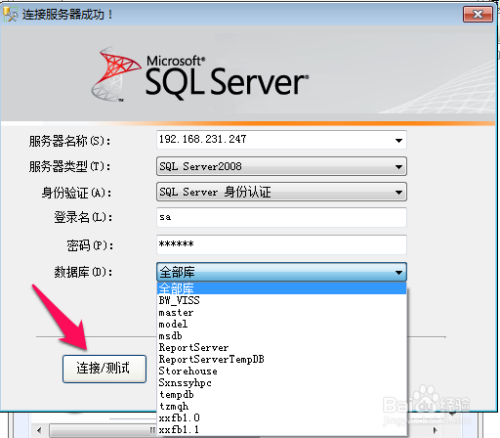Select 全部库 highlighted list entry
This screenshot has height=438, width=500.
click(x=282, y=288)
